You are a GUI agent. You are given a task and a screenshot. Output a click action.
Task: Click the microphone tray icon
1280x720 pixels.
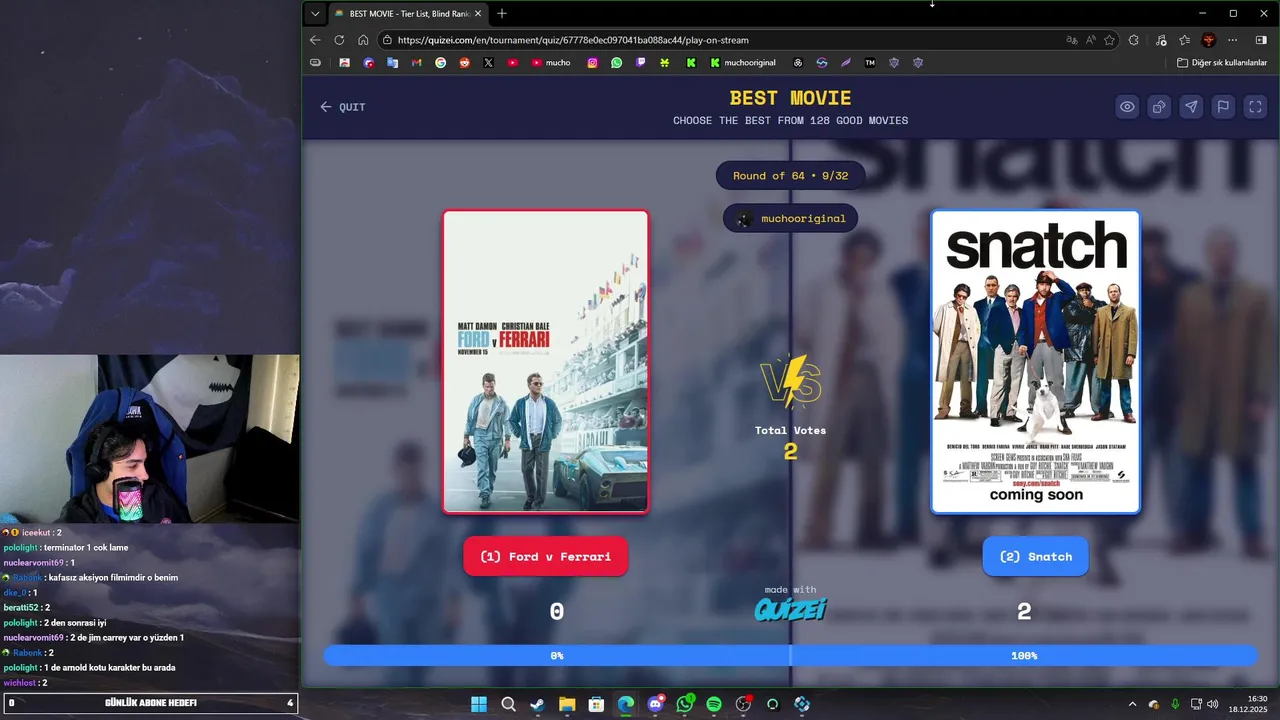coord(1175,704)
